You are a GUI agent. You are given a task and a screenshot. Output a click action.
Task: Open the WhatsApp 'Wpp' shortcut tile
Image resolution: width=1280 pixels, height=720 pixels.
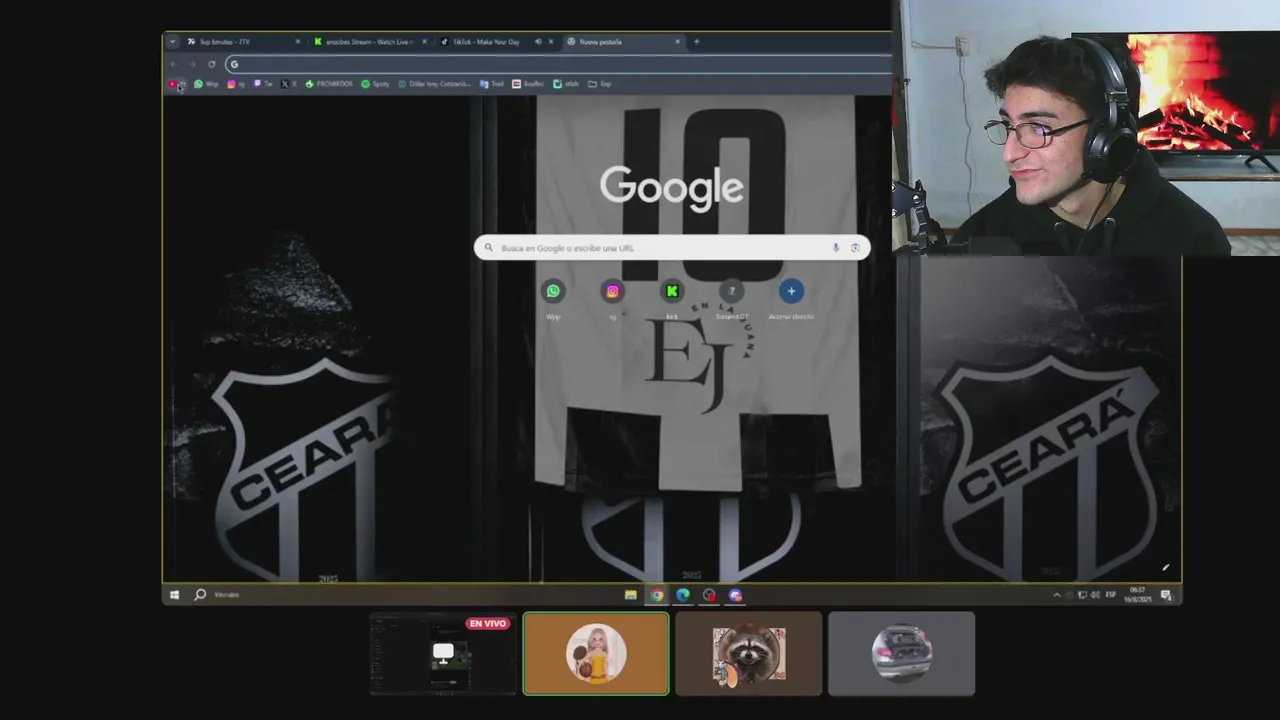click(553, 299)
